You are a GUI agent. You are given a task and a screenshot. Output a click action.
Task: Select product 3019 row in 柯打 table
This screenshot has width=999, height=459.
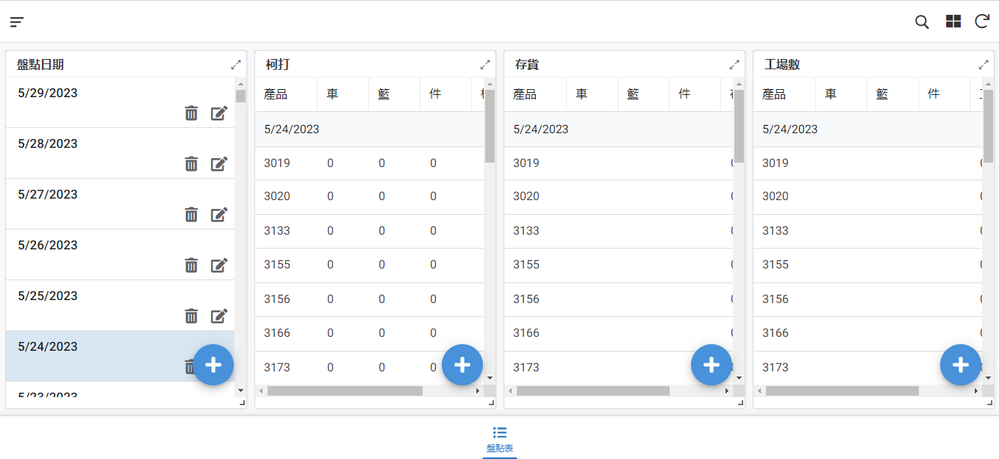[x=370, y=163]
